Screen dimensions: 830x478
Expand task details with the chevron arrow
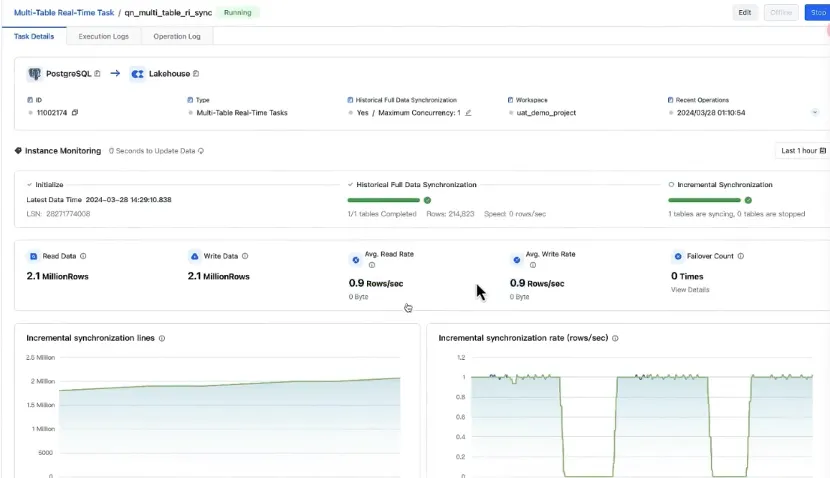coord(814,113)
